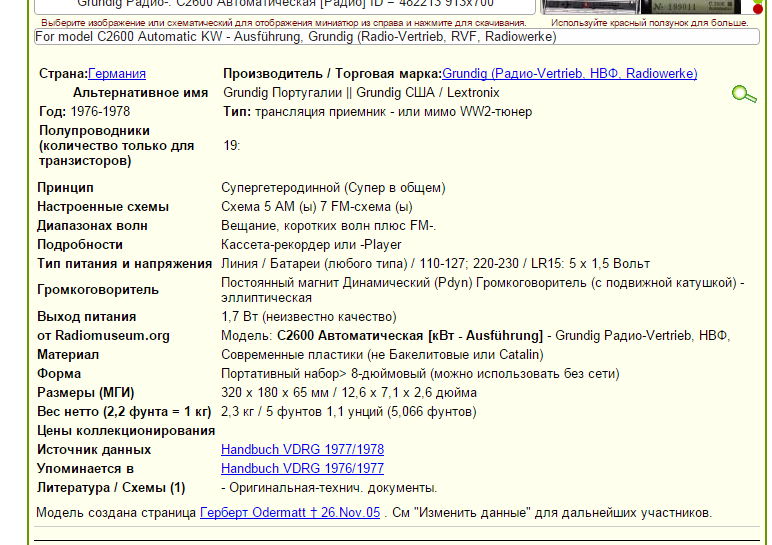The image size is (772, 545).
Task: Click 'трансляция приемник - или мимо WW2-тюнер'
Action: (393, 112)
